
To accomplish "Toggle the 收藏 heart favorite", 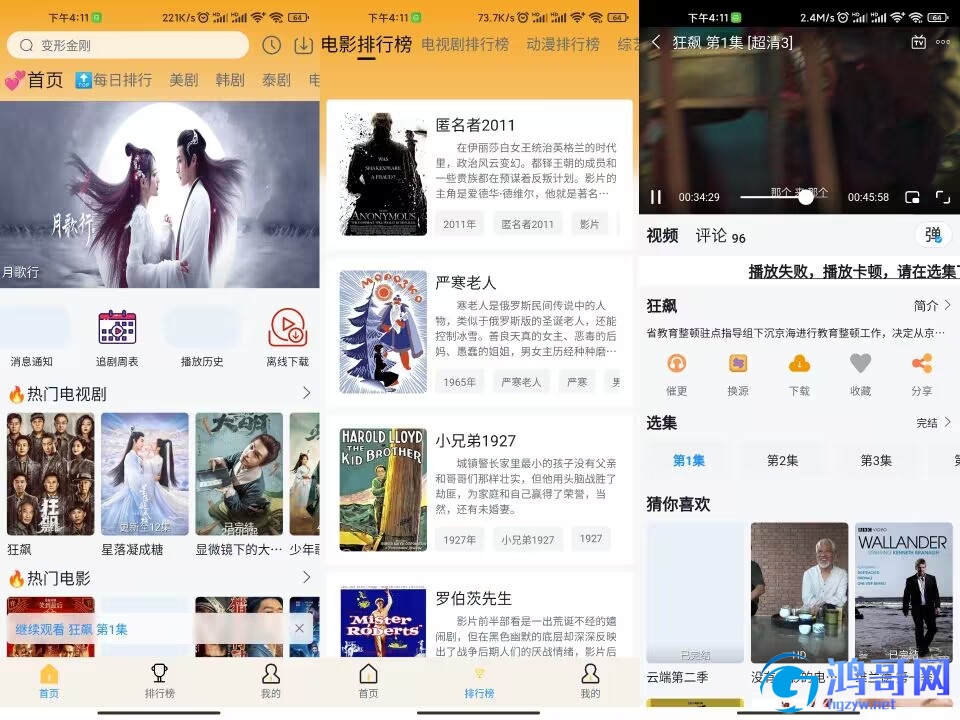I will 860,364.
